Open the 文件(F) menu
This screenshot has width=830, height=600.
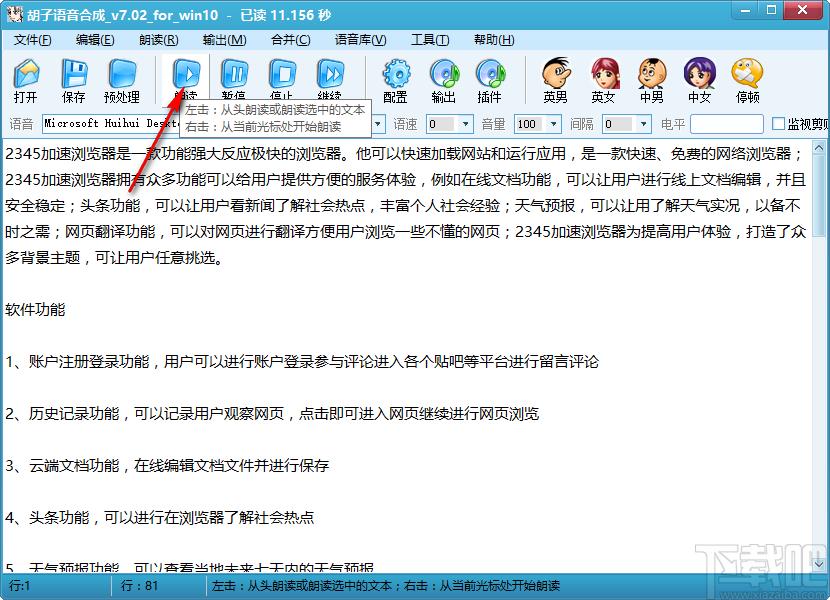pyautogui.click(x=33, y=40)
